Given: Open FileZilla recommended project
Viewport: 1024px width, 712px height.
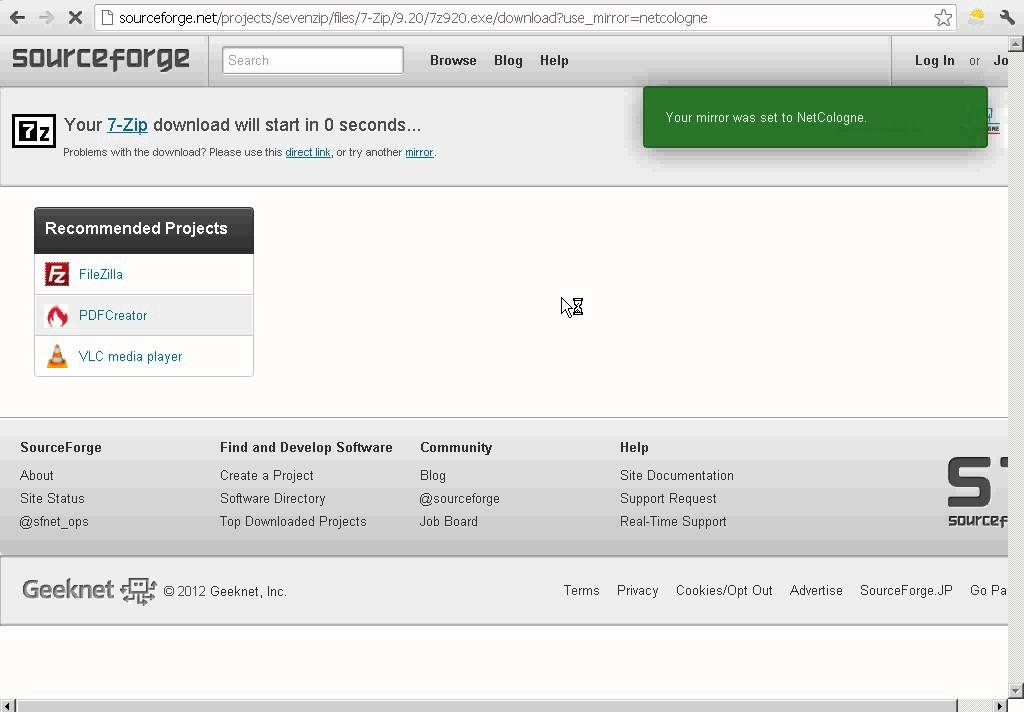Looking at the screenshot, I should 101,274.
